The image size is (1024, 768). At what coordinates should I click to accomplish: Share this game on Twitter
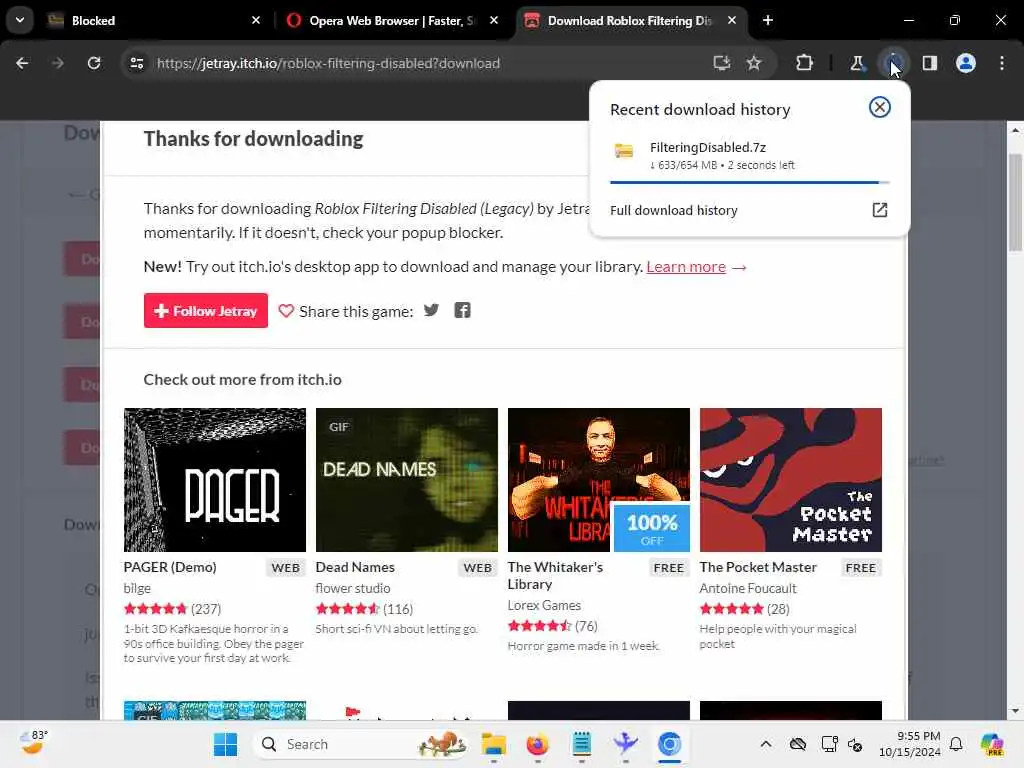point(431,310)
